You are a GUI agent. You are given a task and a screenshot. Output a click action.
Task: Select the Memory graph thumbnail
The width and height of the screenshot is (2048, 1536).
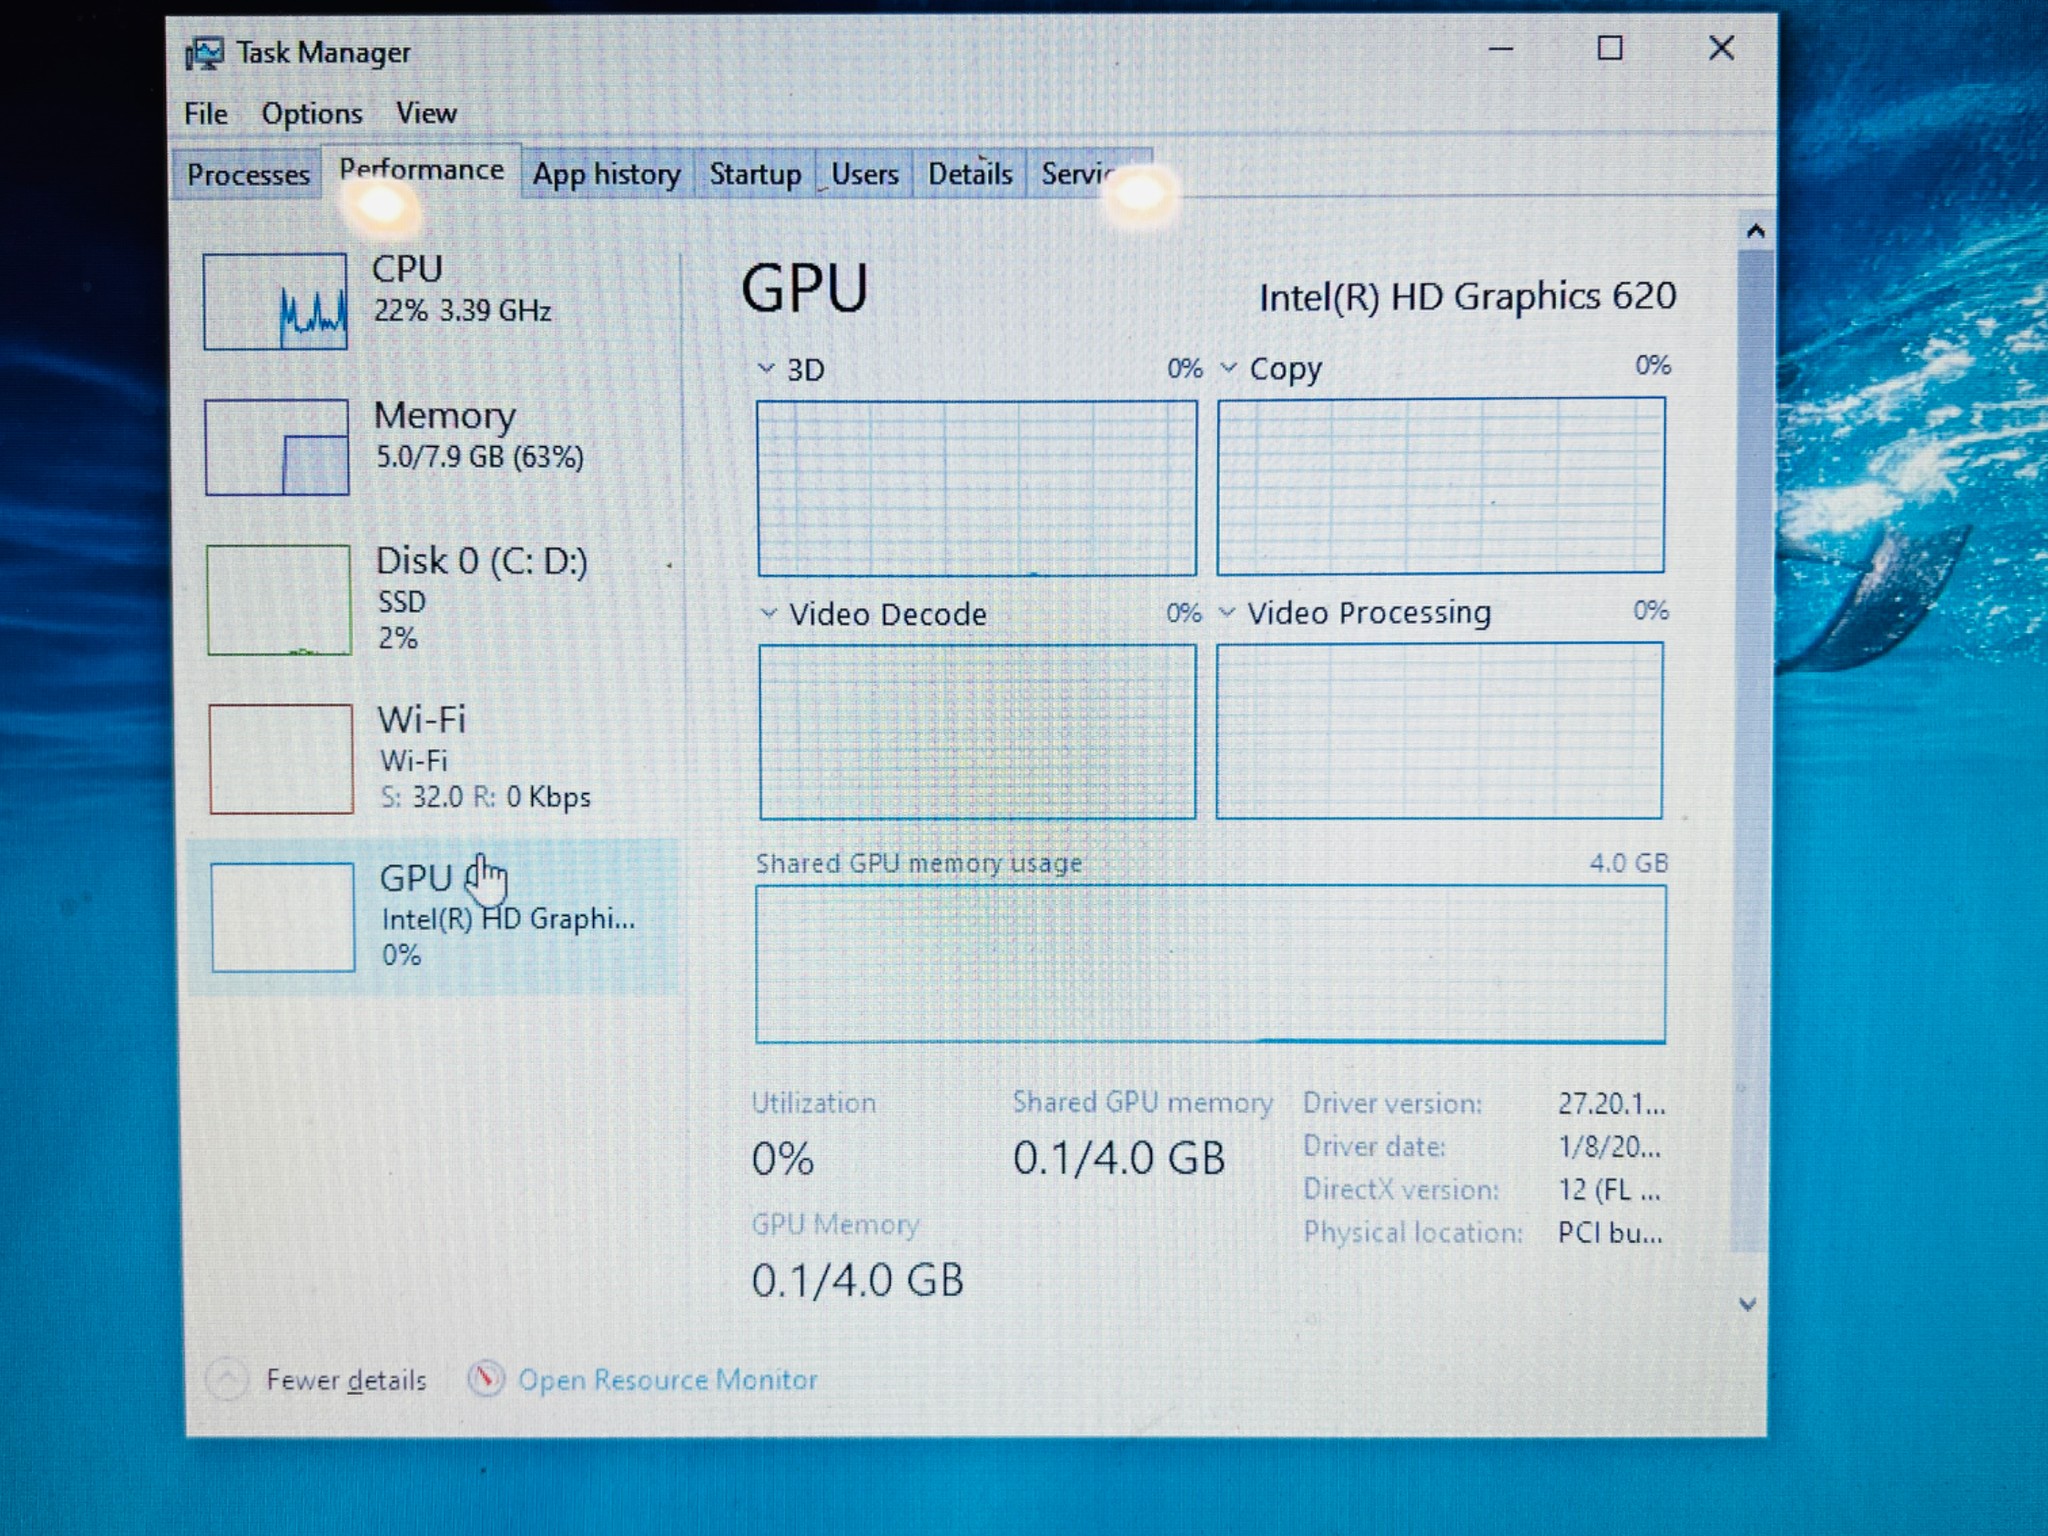click(277, 447)
